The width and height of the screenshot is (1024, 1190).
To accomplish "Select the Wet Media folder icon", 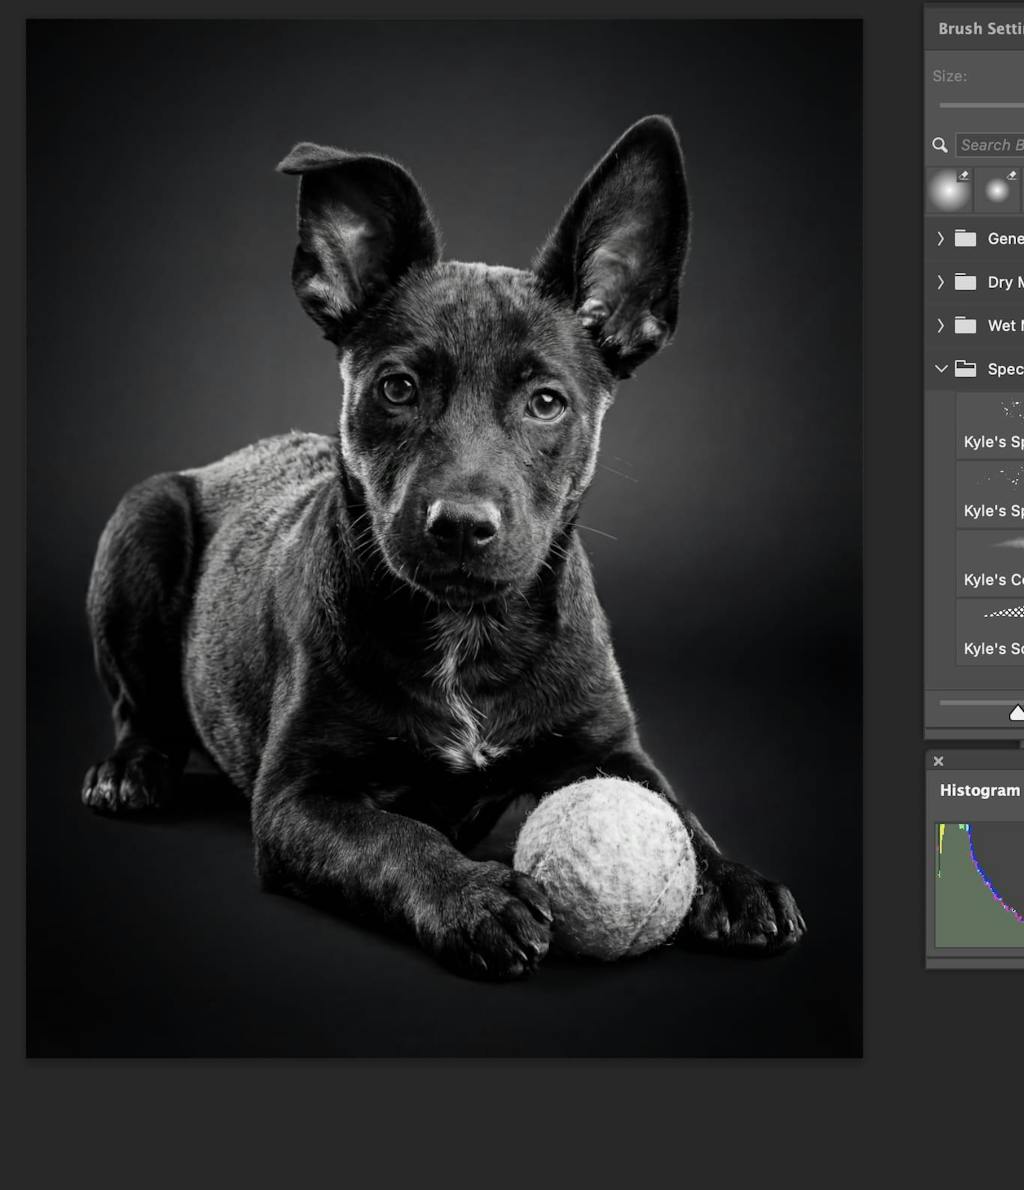I will pyautogui.click(x=965, y=325).
